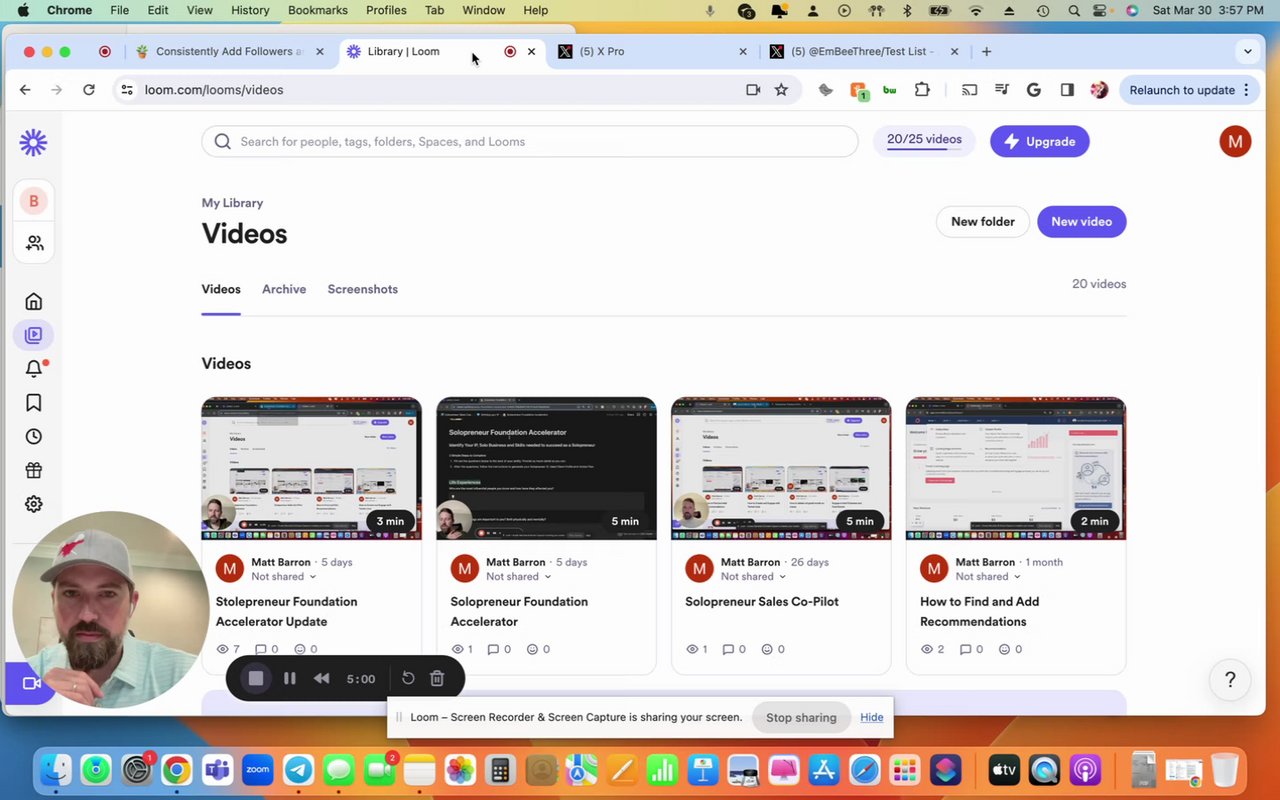Go to Home via sidebar house icon
1280x800 pixels.
tap(33, 301)
